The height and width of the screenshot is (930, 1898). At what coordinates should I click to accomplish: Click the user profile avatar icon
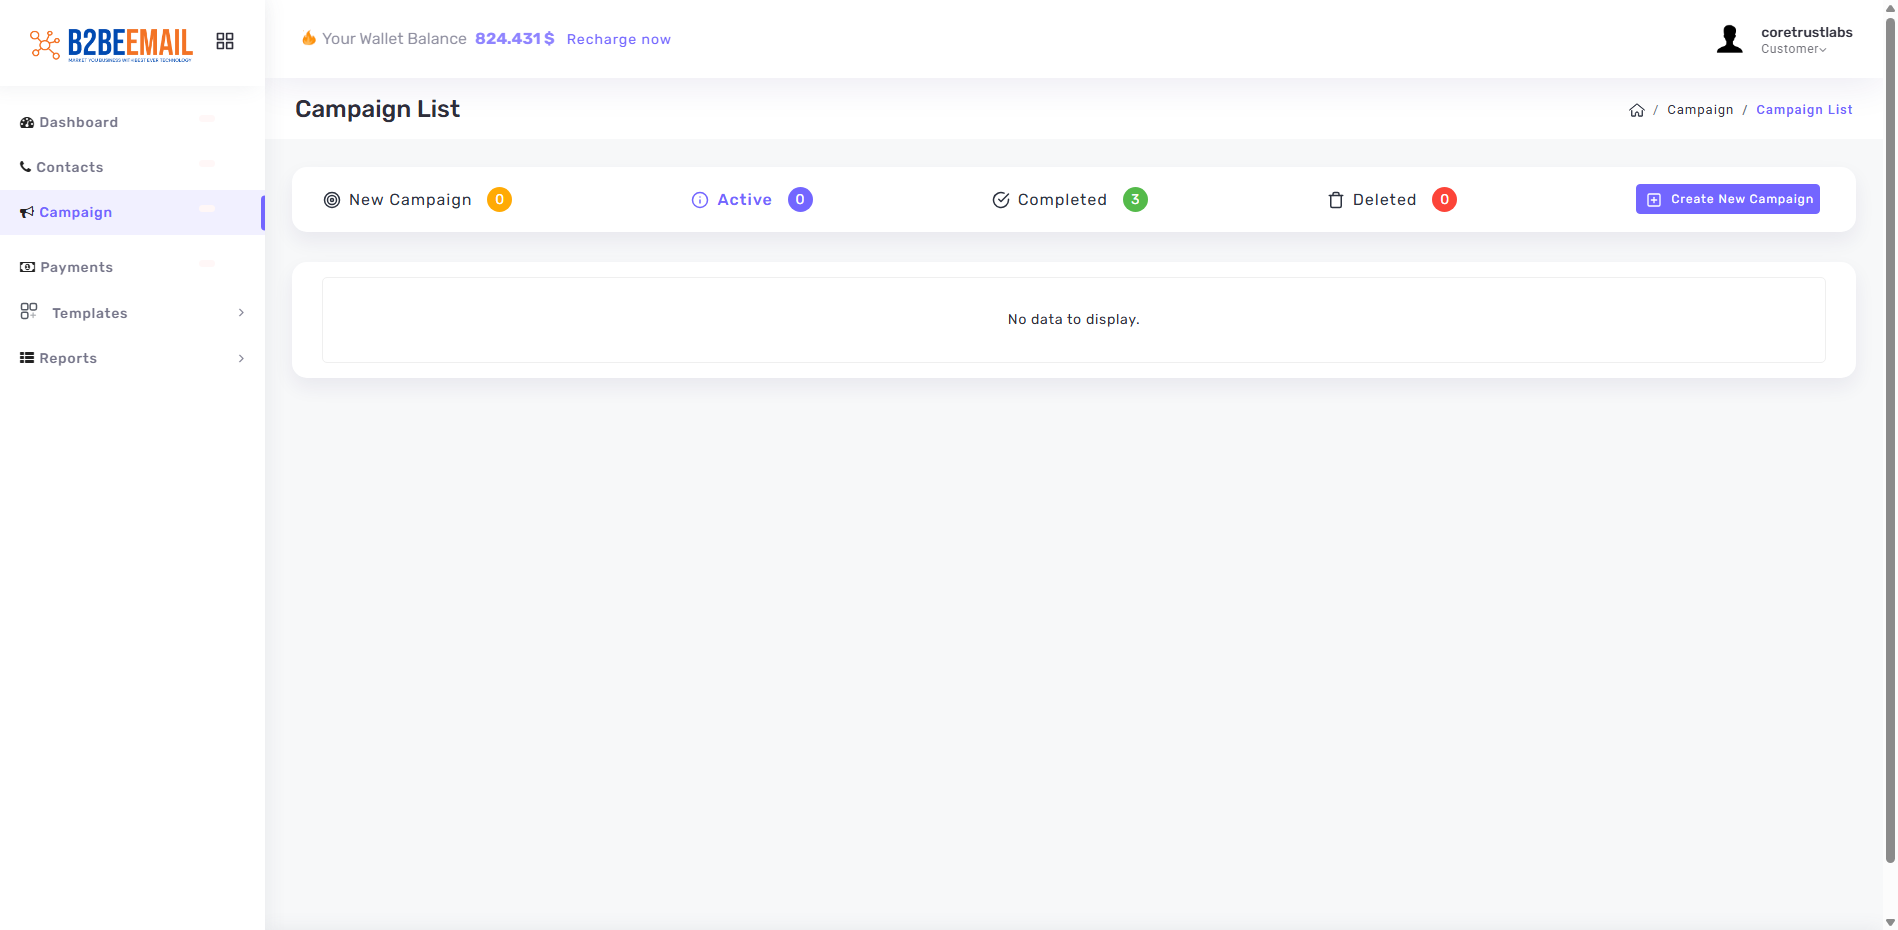tap(1729, 40)
